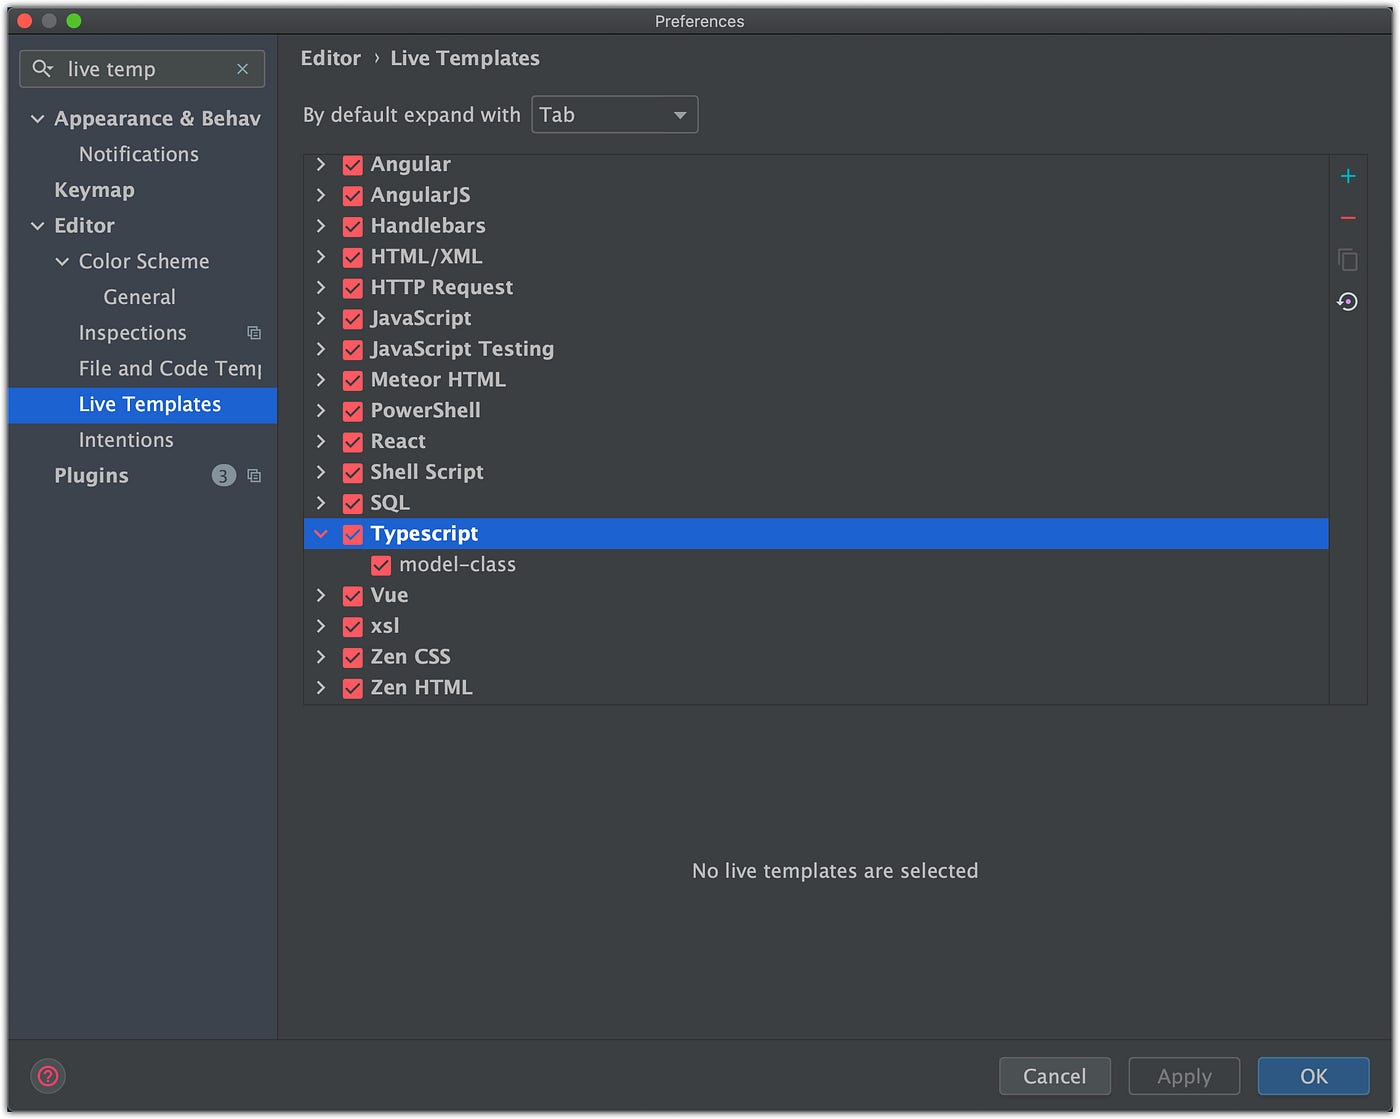Expand the JavaScript template group
This screenshot has height=1119, width=1400.
pos(321,318)
